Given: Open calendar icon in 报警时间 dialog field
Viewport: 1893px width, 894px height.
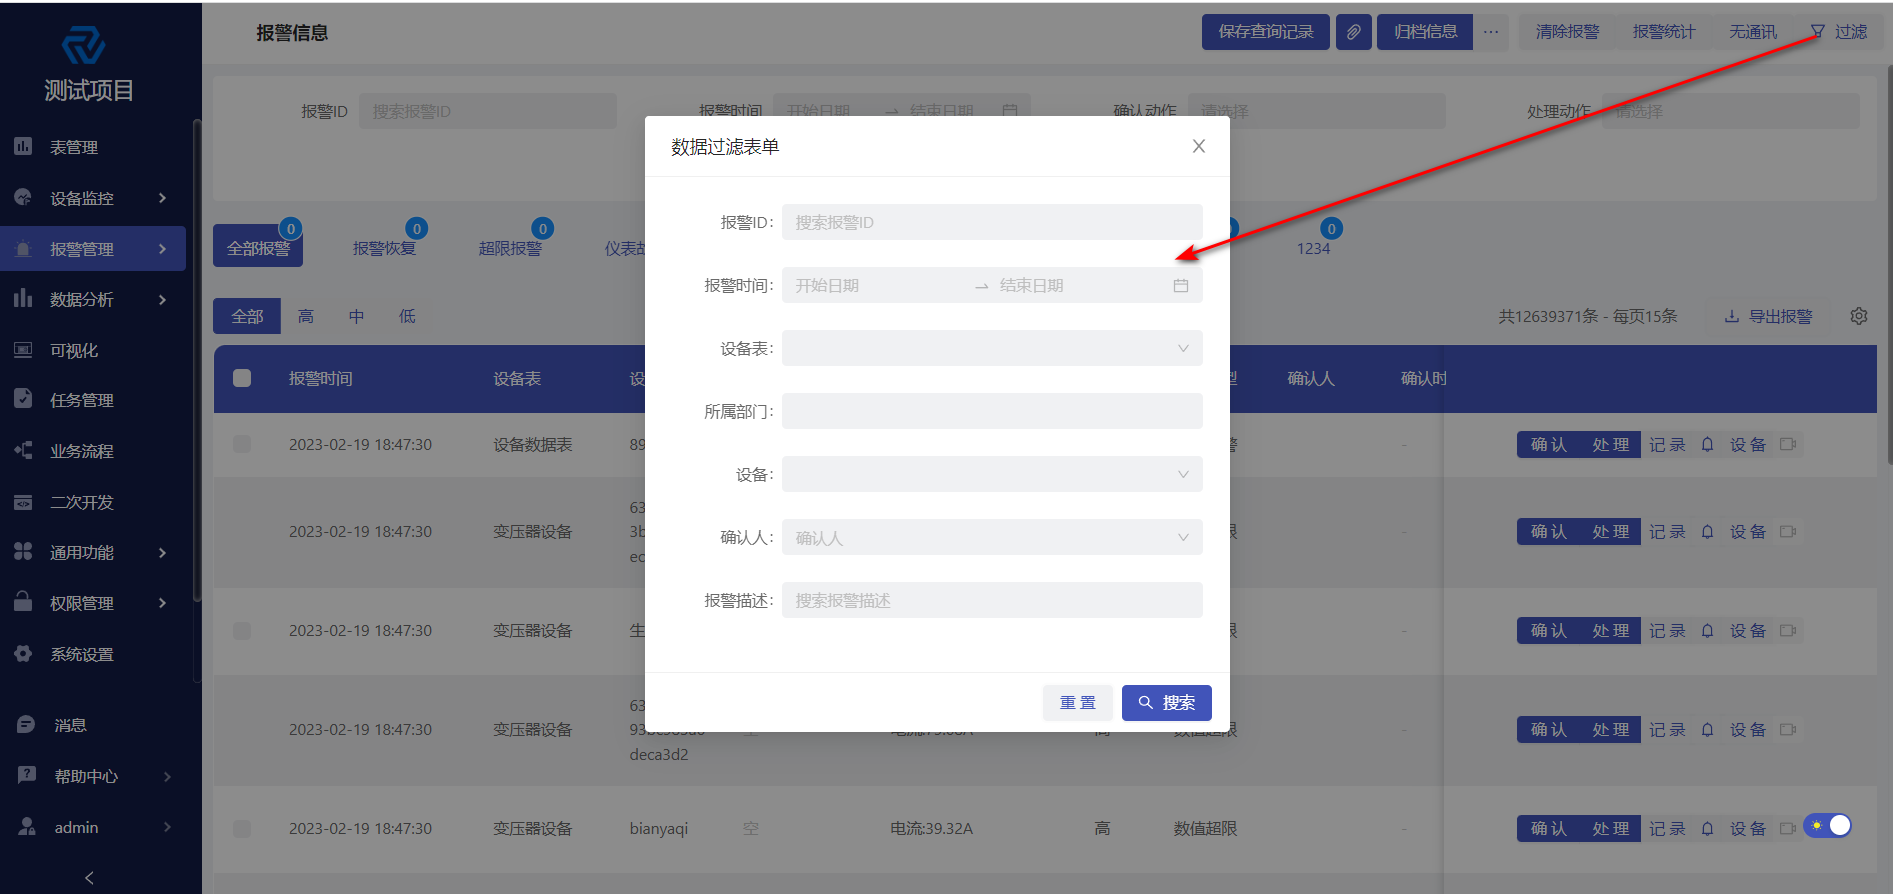Looking at the screenshot, I should coord(1181,286).
